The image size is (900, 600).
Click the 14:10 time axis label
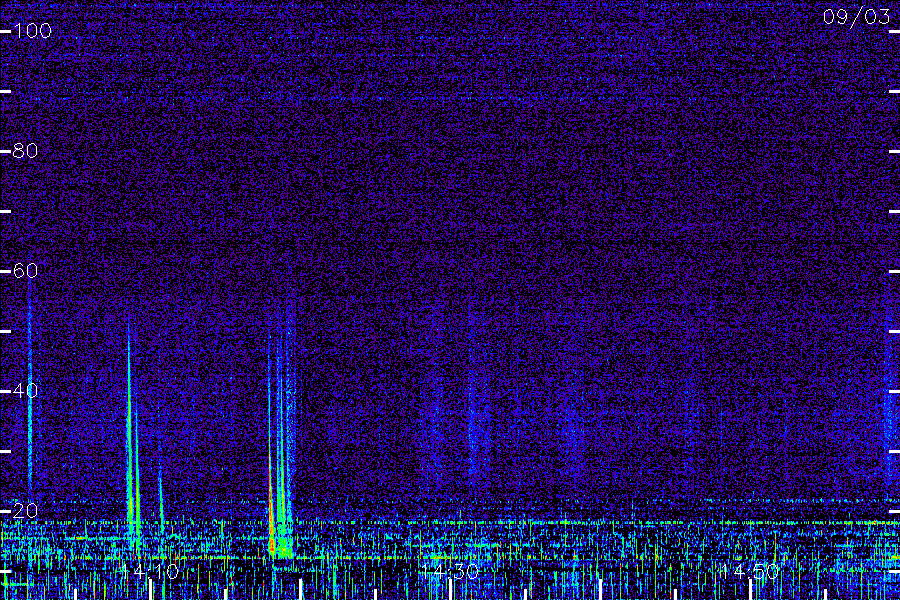coord(150,571)
